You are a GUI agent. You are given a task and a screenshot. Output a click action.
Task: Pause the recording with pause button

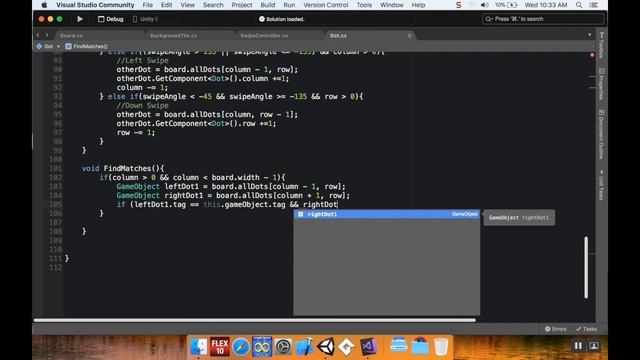pos(578,346)
